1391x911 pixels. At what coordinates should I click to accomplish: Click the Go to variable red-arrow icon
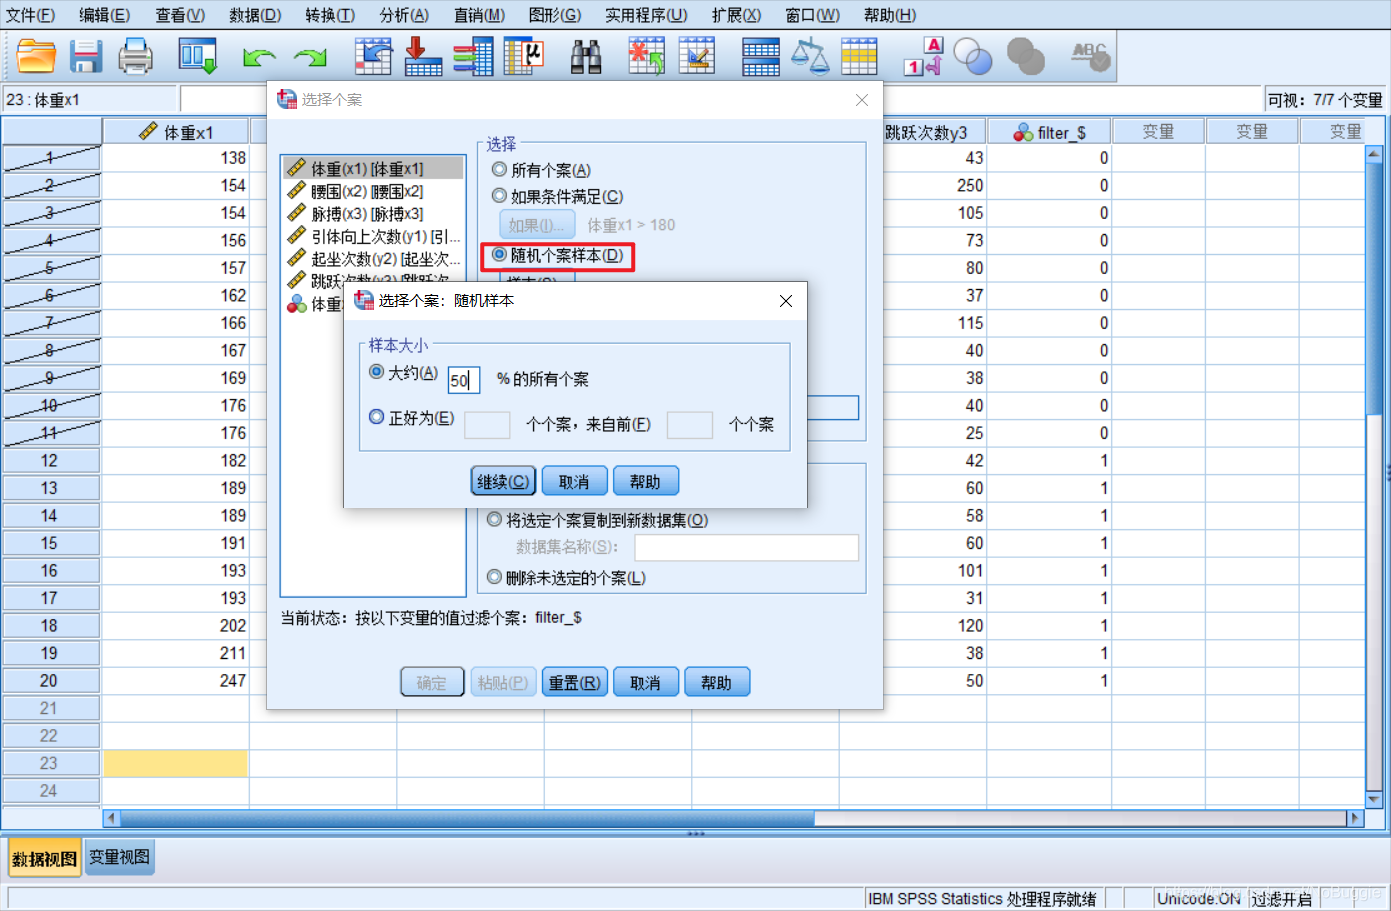click(423, 57)
